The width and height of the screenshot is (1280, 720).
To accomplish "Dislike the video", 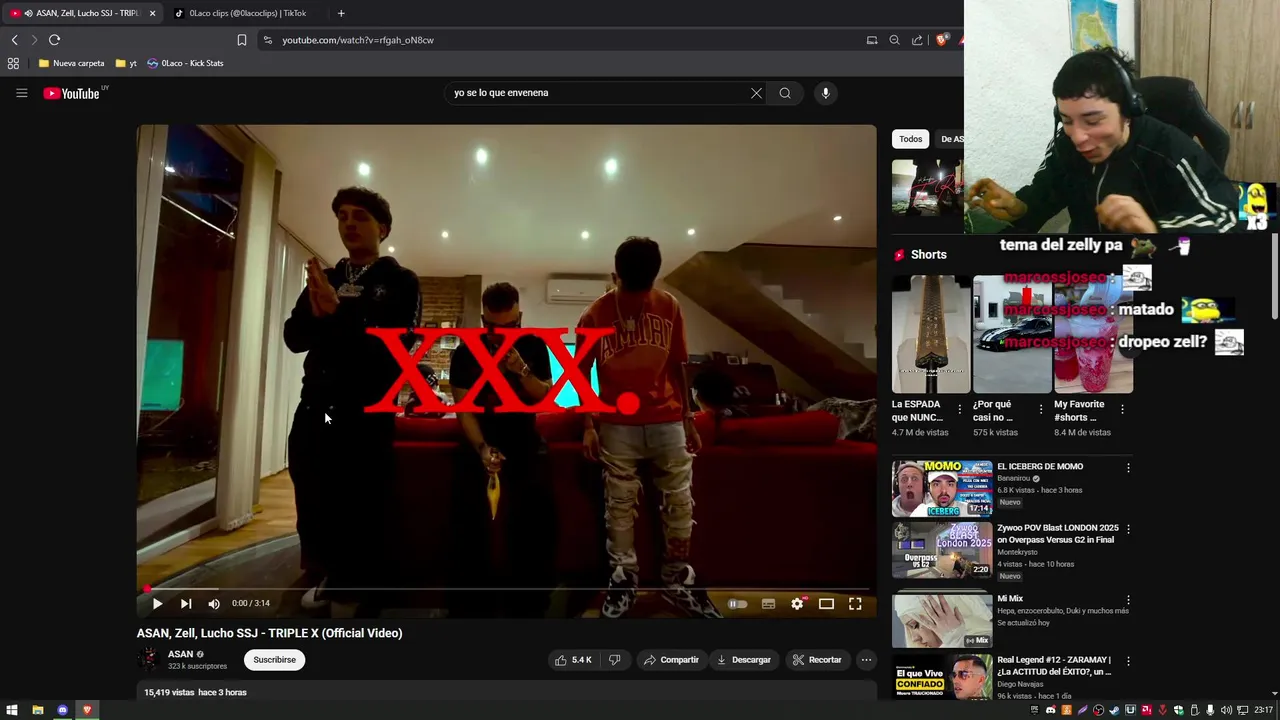I will [615, 660].
